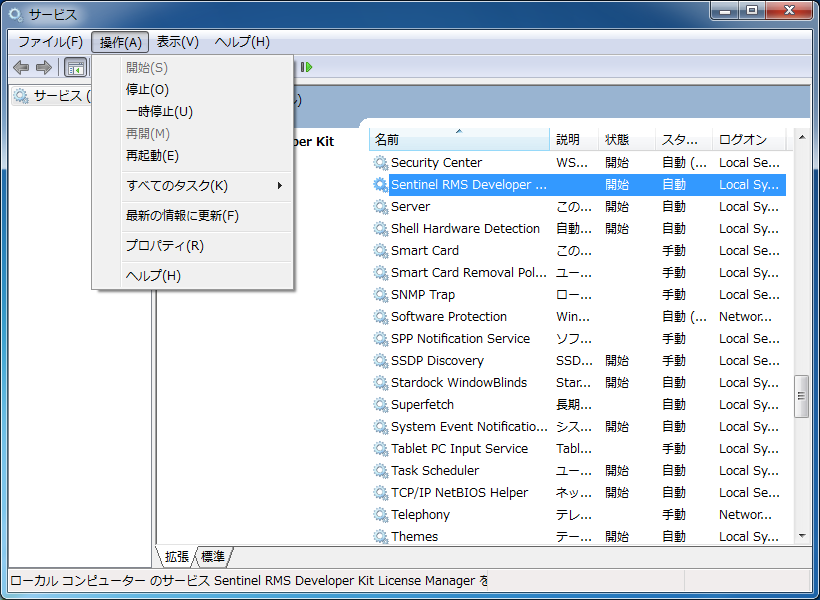Sort by the スタ... startup type column header

(684, 140)
